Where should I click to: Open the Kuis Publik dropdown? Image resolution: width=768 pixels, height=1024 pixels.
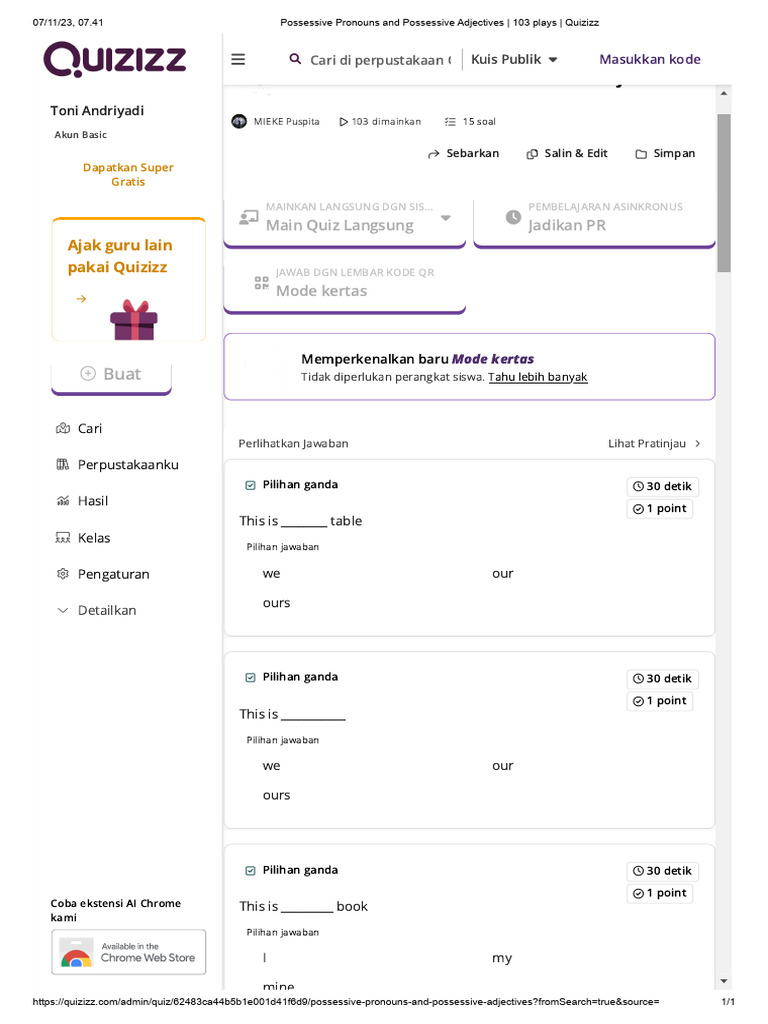[x=515, y=59]
